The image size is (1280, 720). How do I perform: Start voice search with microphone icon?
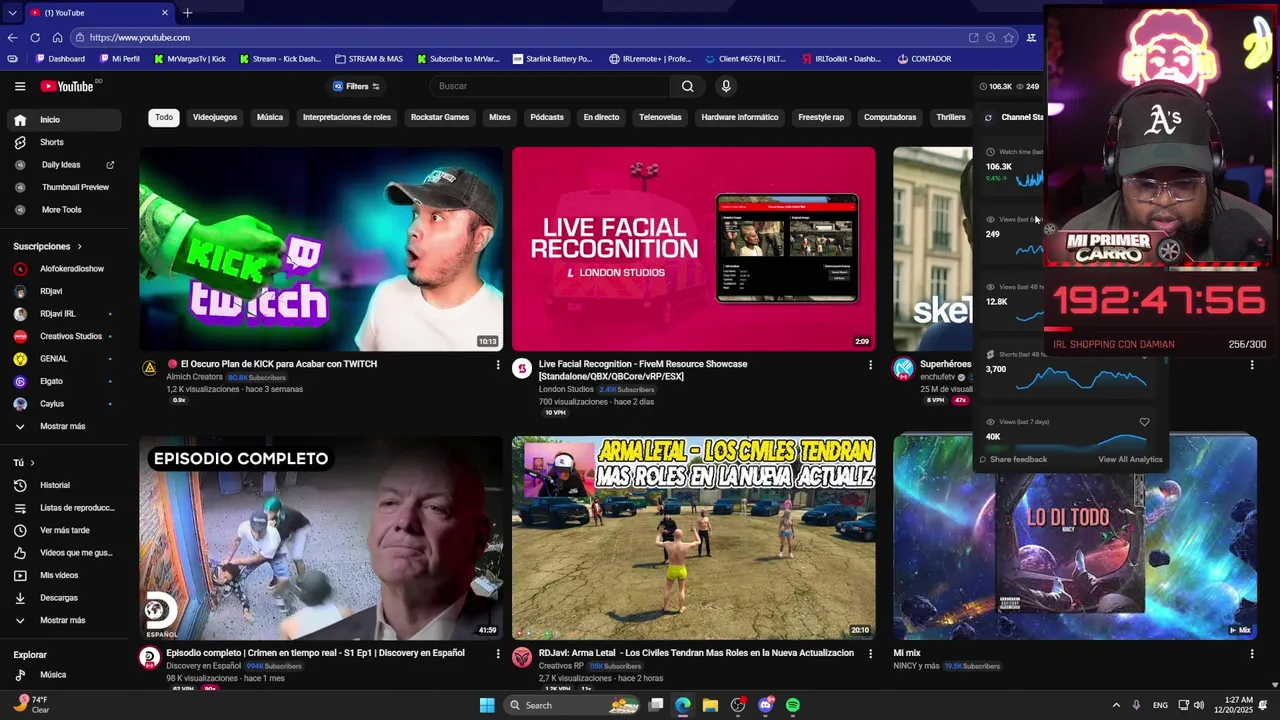(x=726, y=86)
